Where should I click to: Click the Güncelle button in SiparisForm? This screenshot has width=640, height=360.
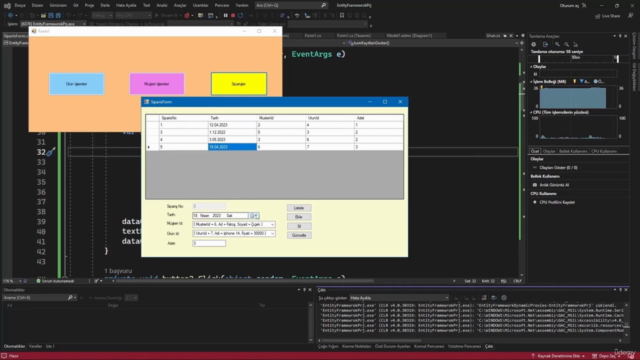tap(299, 235)
